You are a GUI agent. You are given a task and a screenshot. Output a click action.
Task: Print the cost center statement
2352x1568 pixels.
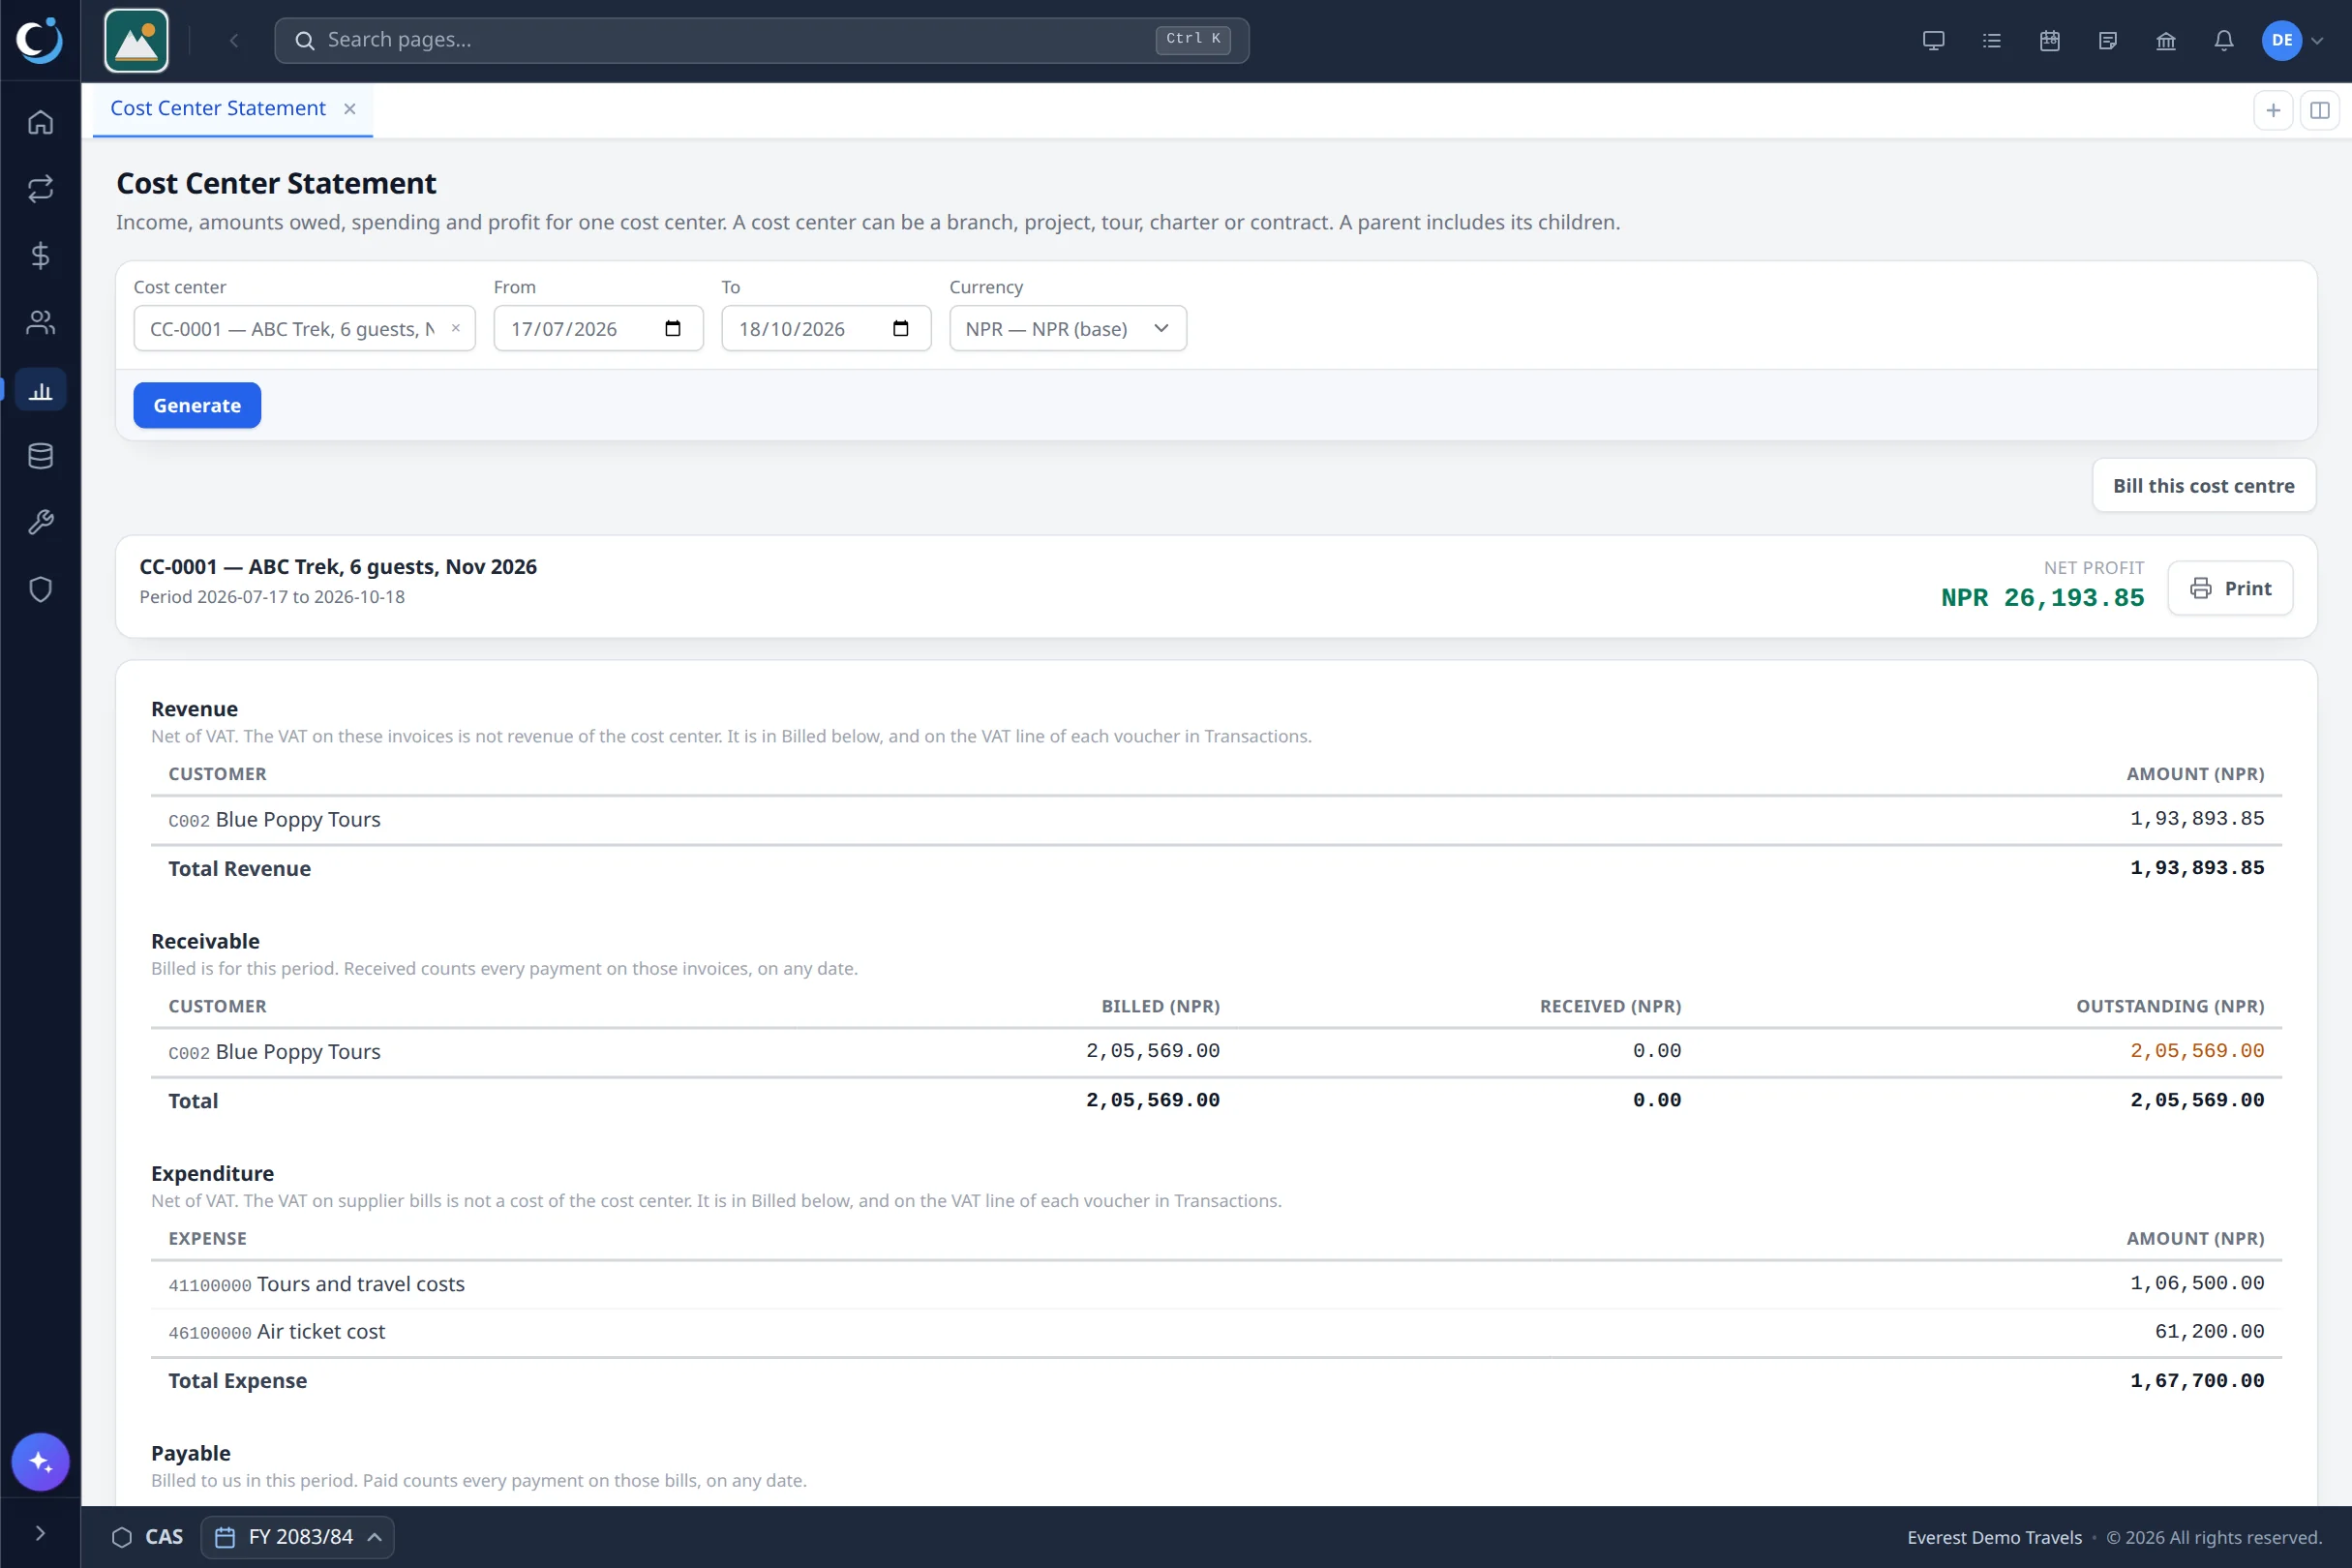tap(2230, 588)
